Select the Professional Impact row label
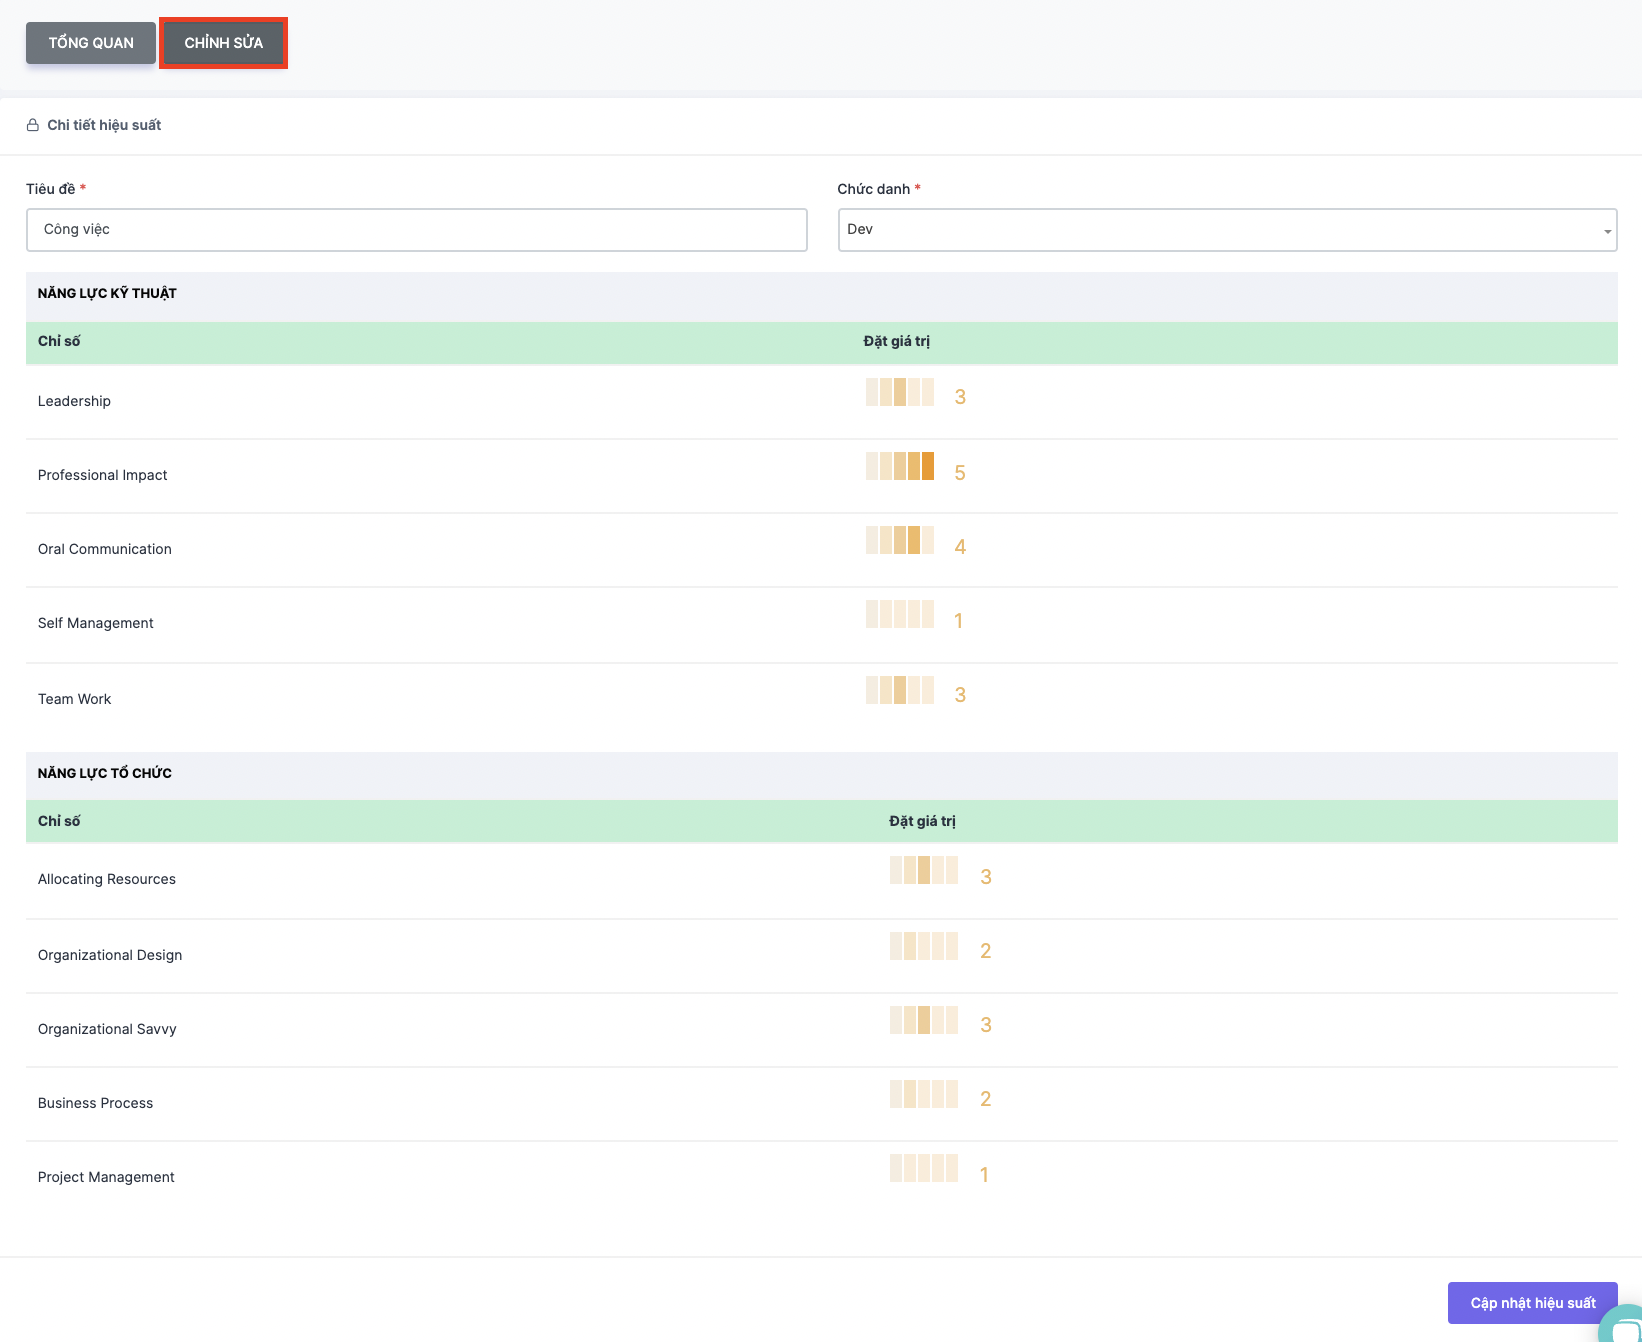 (x=102, y=475)
